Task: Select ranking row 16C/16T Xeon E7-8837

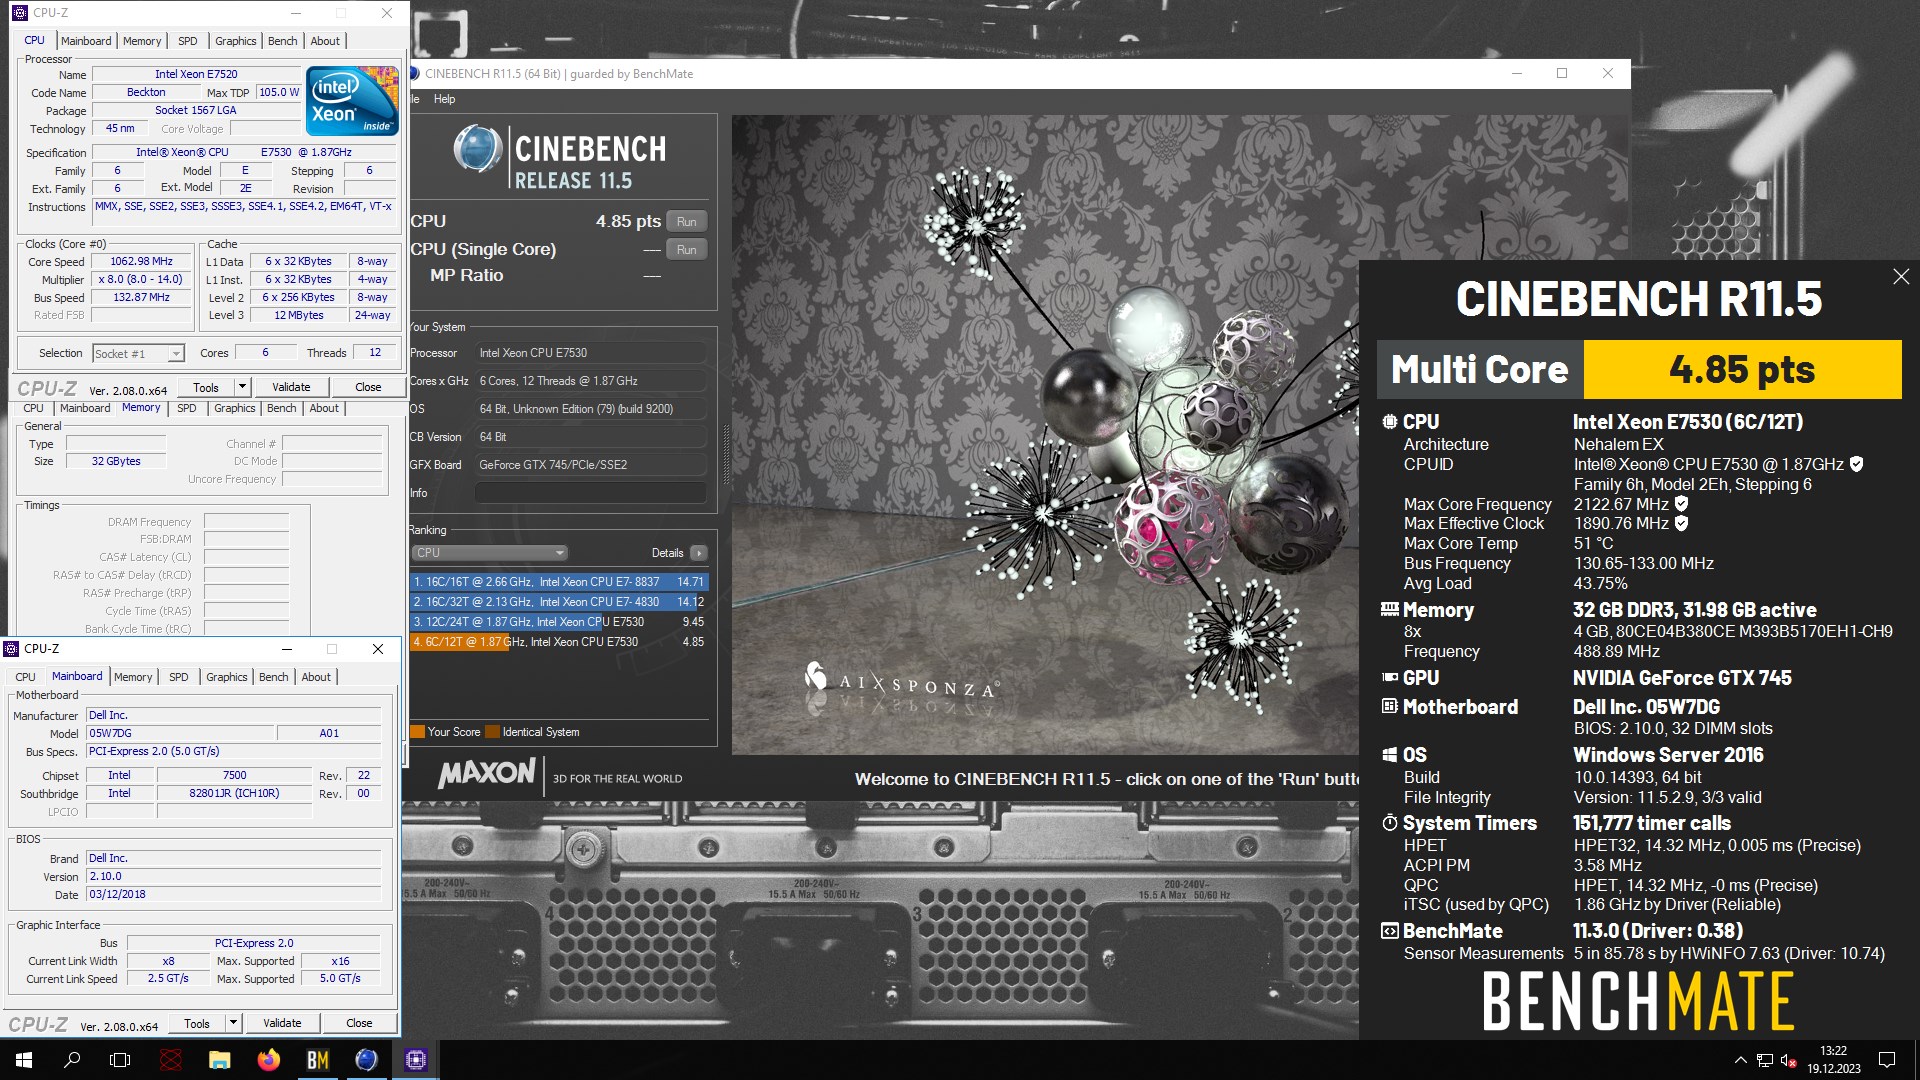Action: click(559, 582)
